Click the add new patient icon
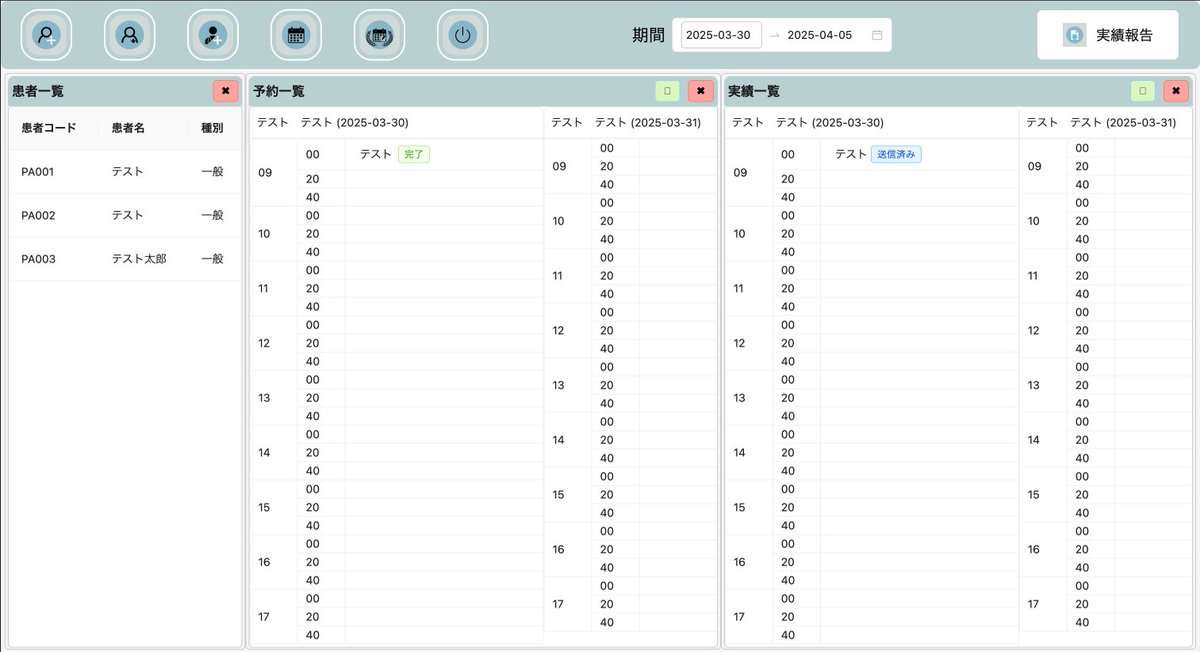This screenshot has width=1200, height=652. pyautogui.click(x=46, y=35)
